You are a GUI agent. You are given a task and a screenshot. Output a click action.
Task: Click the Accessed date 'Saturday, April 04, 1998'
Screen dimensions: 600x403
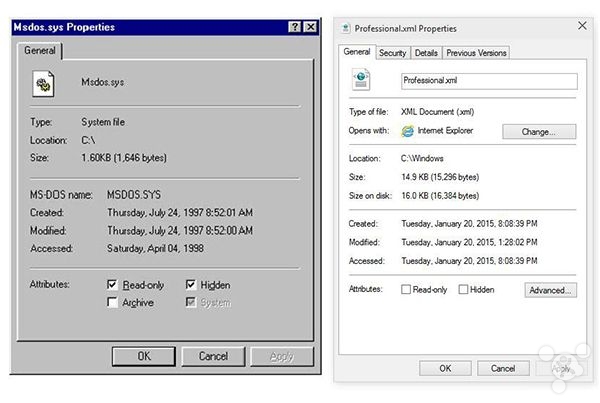(155, 248)
